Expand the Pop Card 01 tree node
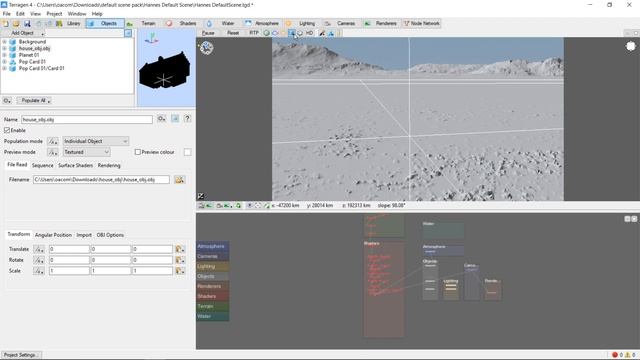 [x=4, y=62]
